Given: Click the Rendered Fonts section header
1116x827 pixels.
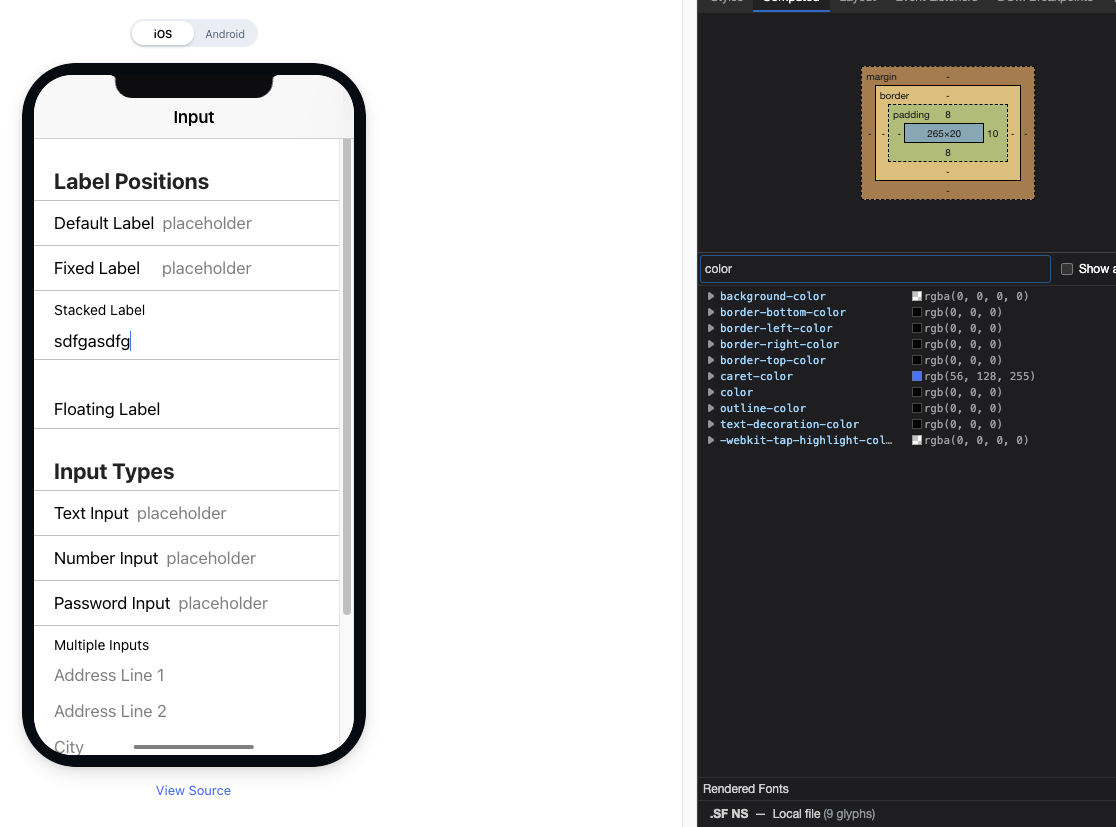Looking at the screenshot, I should pyautogui.click(x=746, y=789).
